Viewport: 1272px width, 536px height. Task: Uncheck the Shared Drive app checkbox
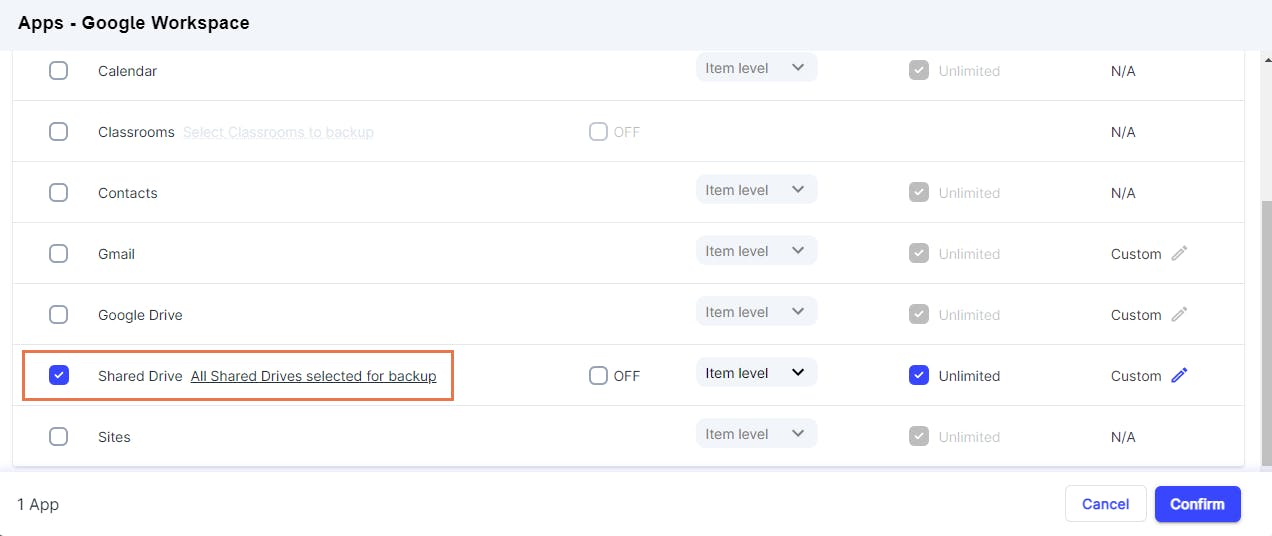coord(59,376)
